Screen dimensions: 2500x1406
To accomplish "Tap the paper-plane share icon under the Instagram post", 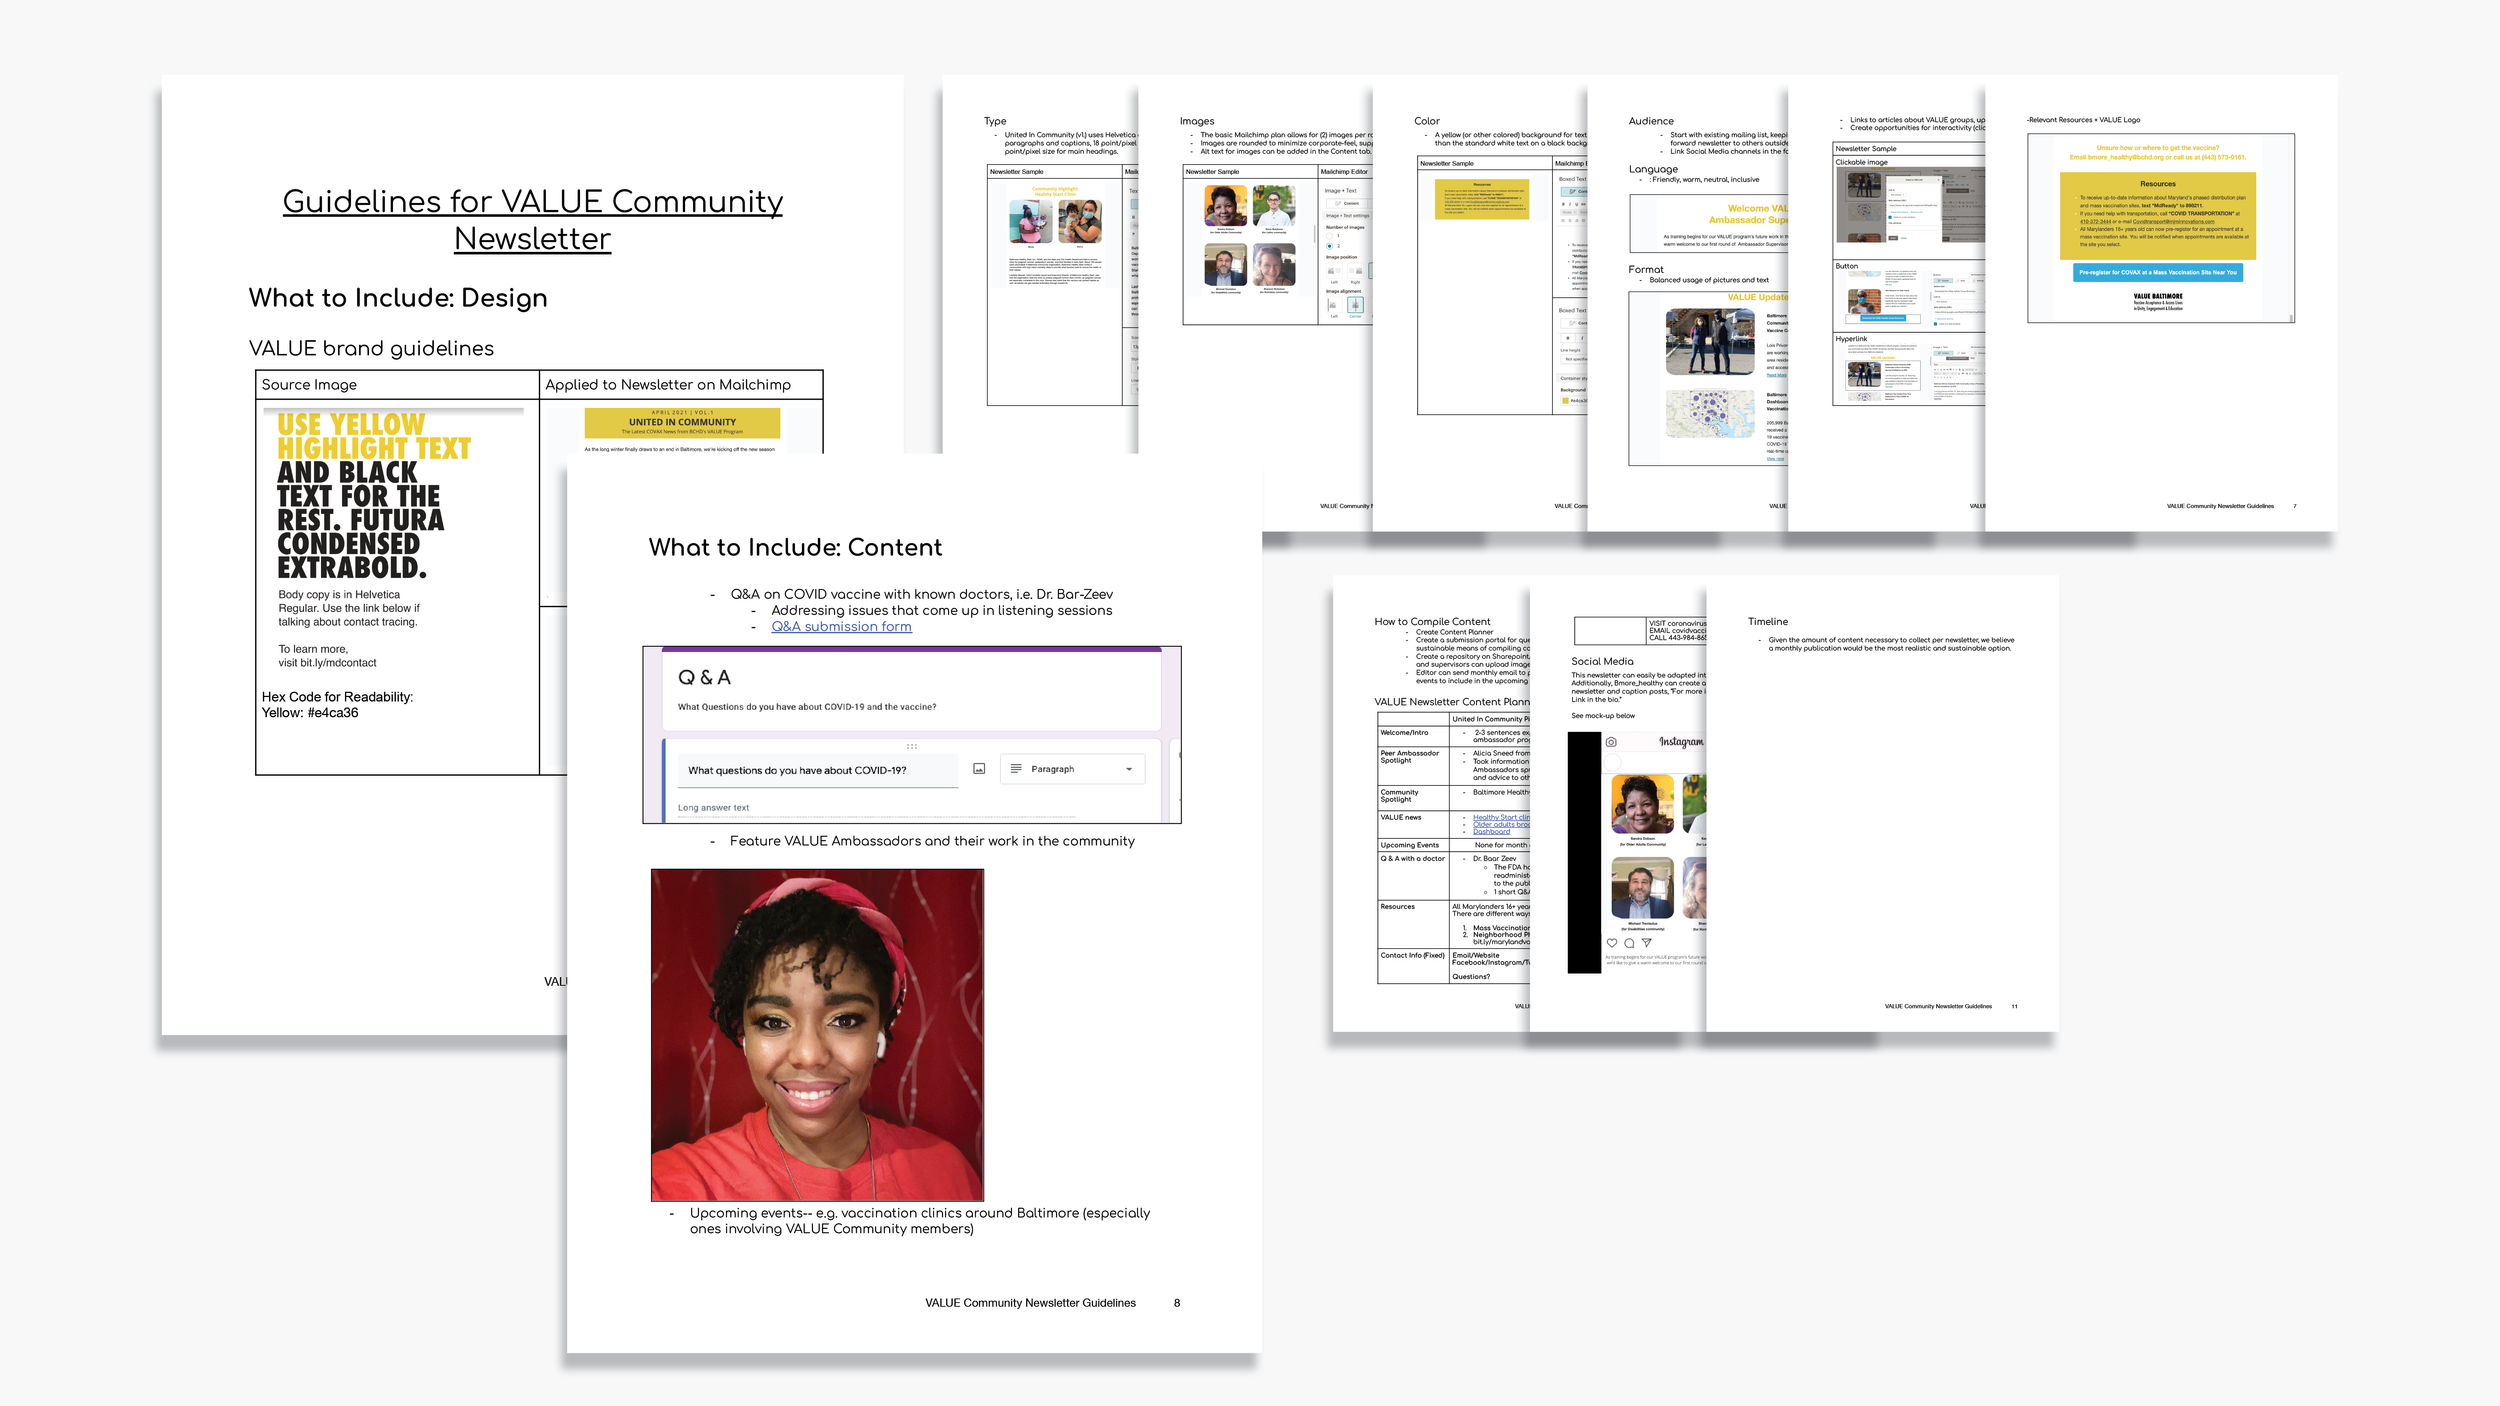I will [1646, 943].
